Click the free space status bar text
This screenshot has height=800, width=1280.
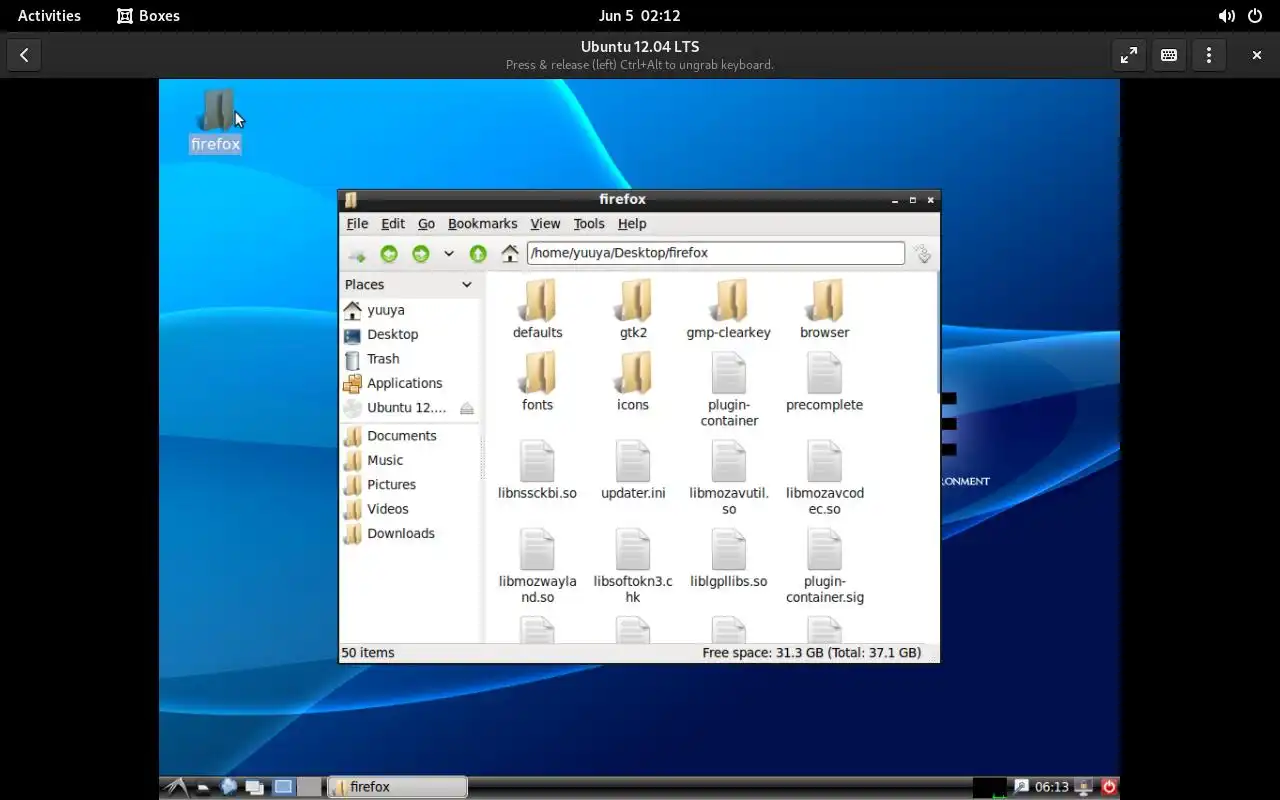pos(811,653)
